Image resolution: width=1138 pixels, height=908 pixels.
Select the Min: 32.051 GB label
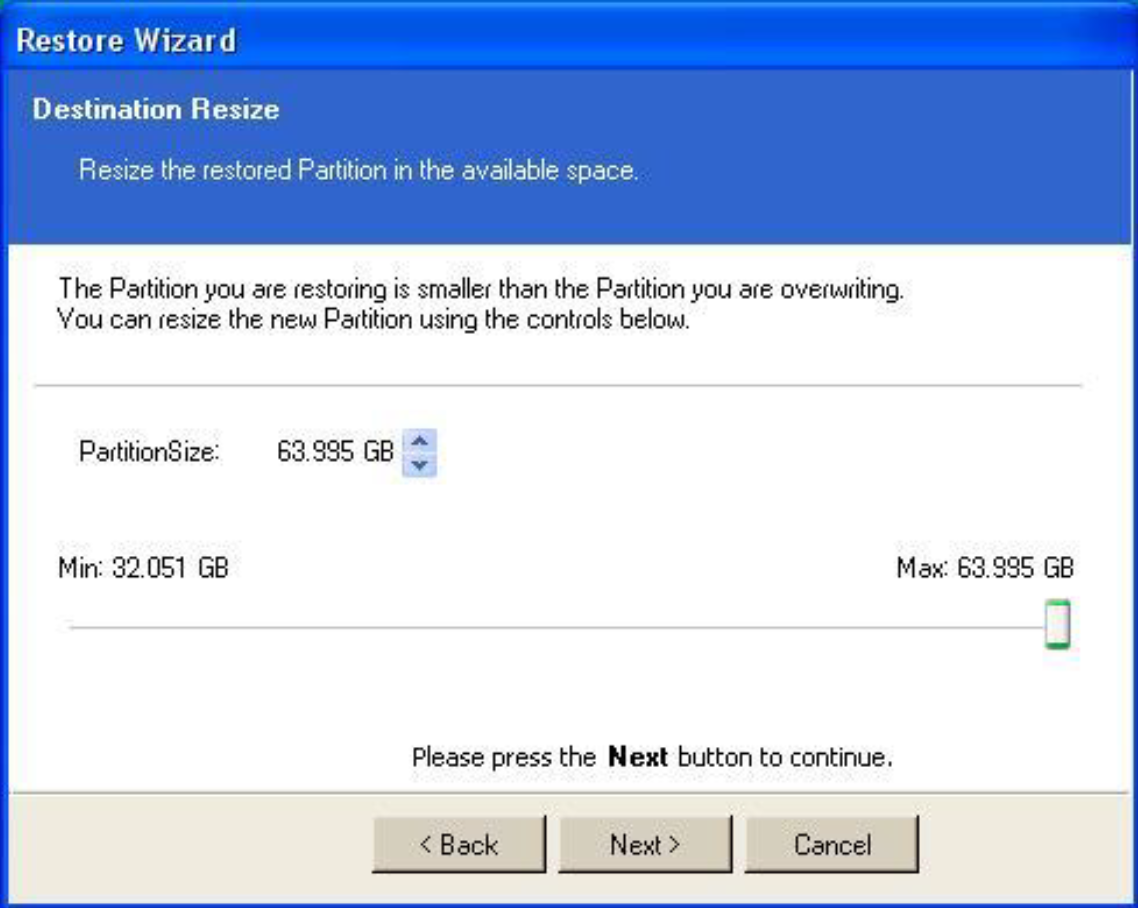coord(143,569)
